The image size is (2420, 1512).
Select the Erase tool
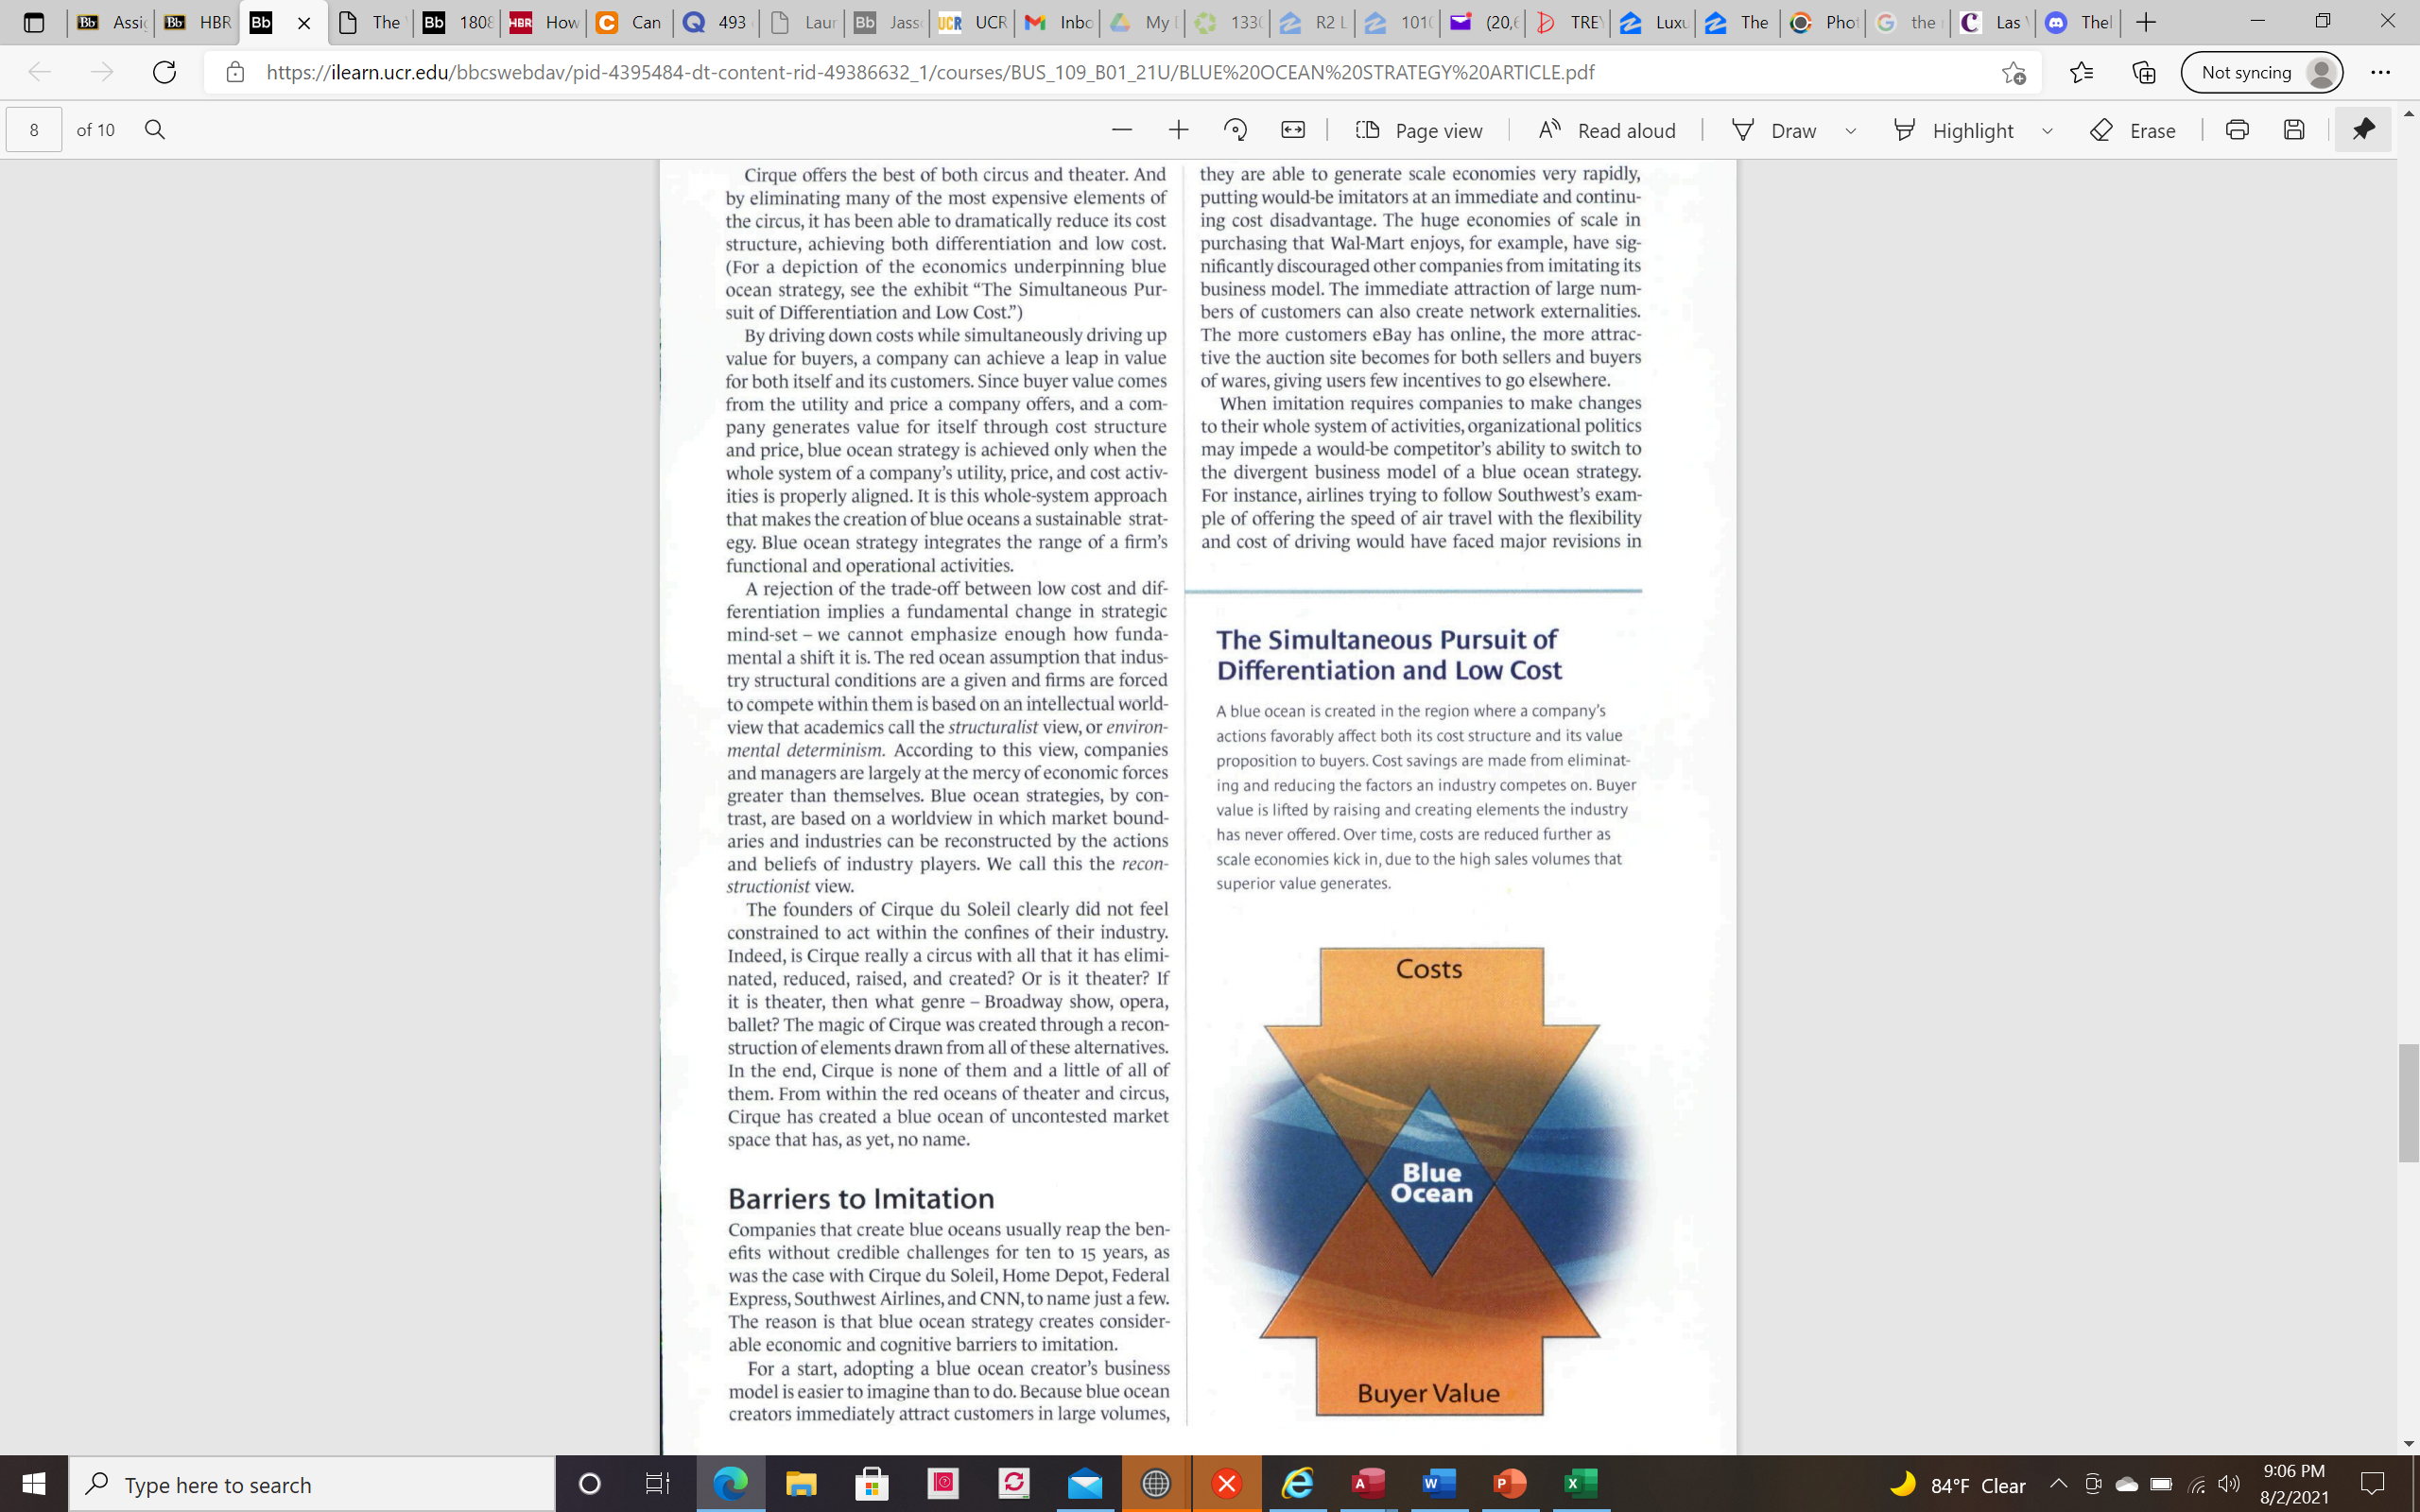click(2132, 130)
